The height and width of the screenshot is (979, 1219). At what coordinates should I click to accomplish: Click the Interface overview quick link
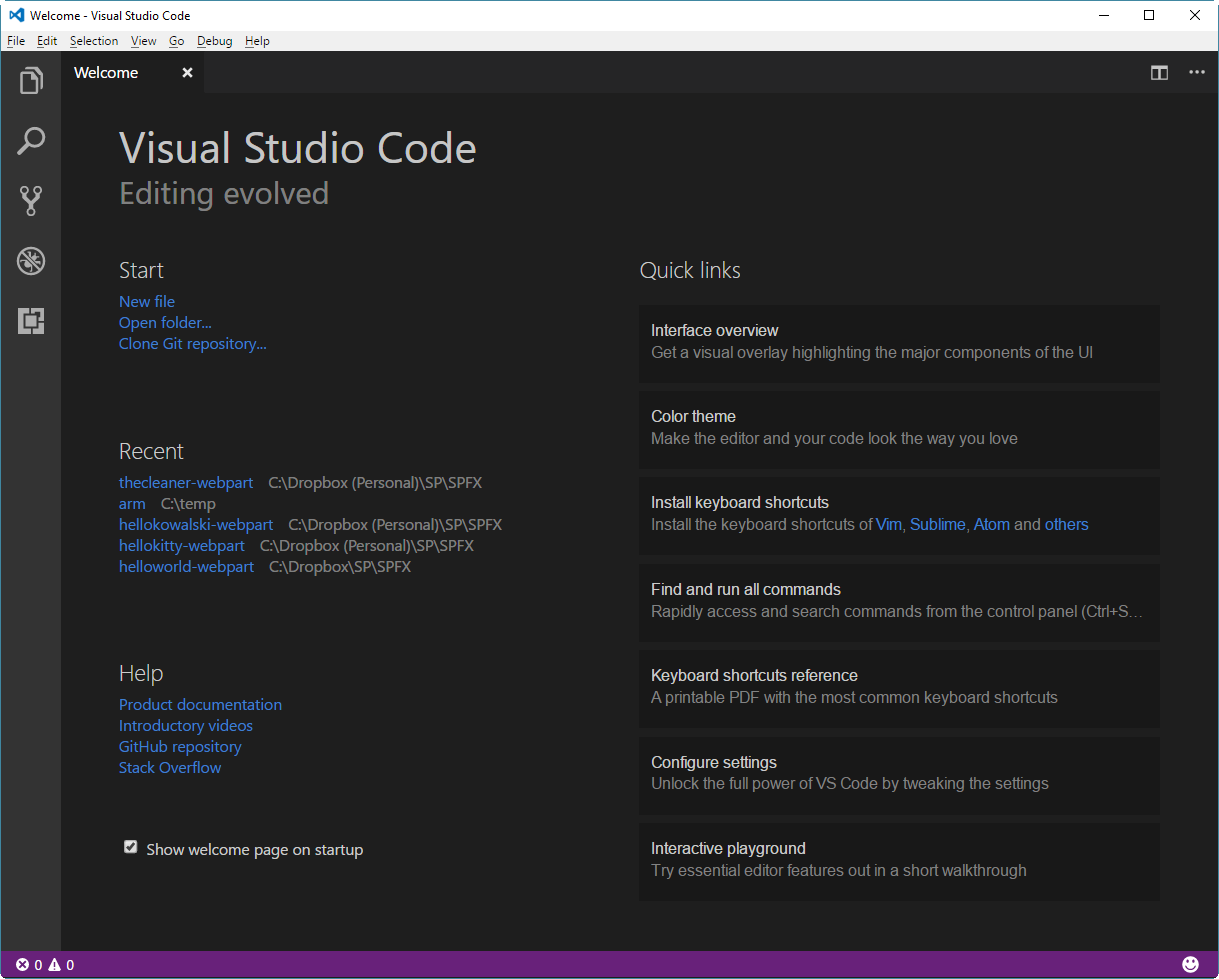[x=899, y=343]
